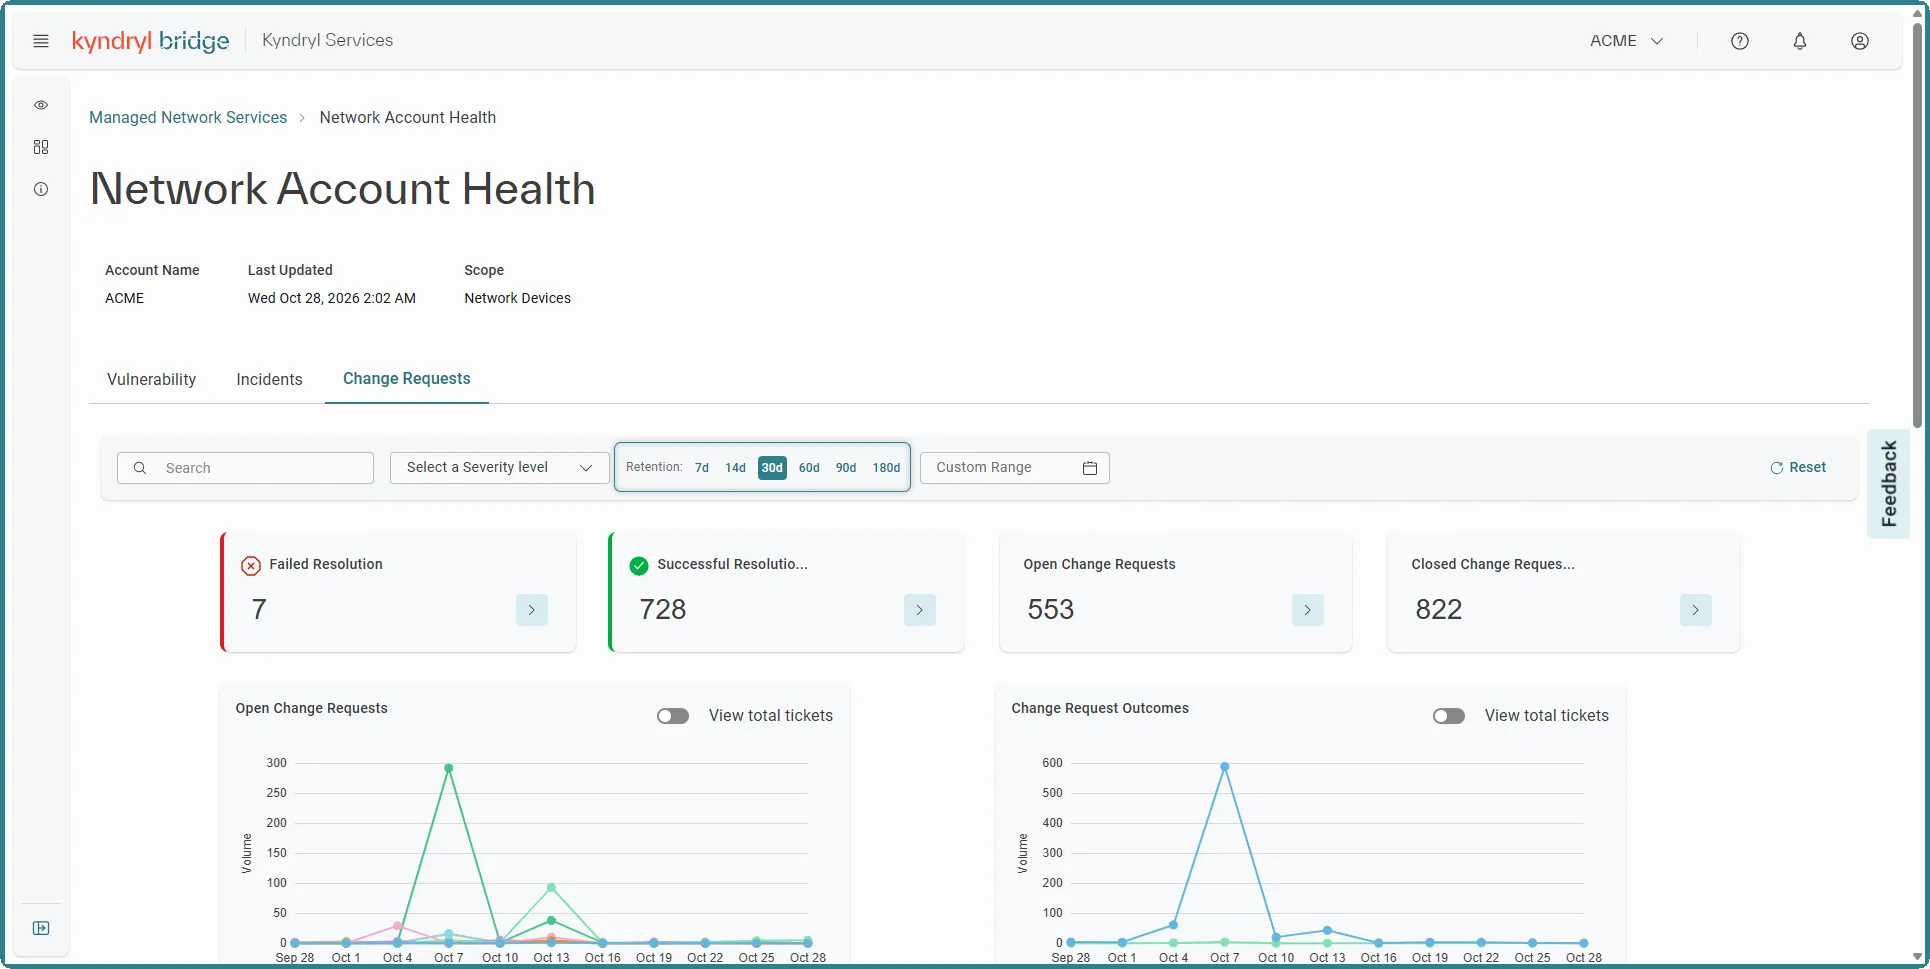Click the info icon in the sidebar
The image size is (1930, 969).
(x=41, y=189)
